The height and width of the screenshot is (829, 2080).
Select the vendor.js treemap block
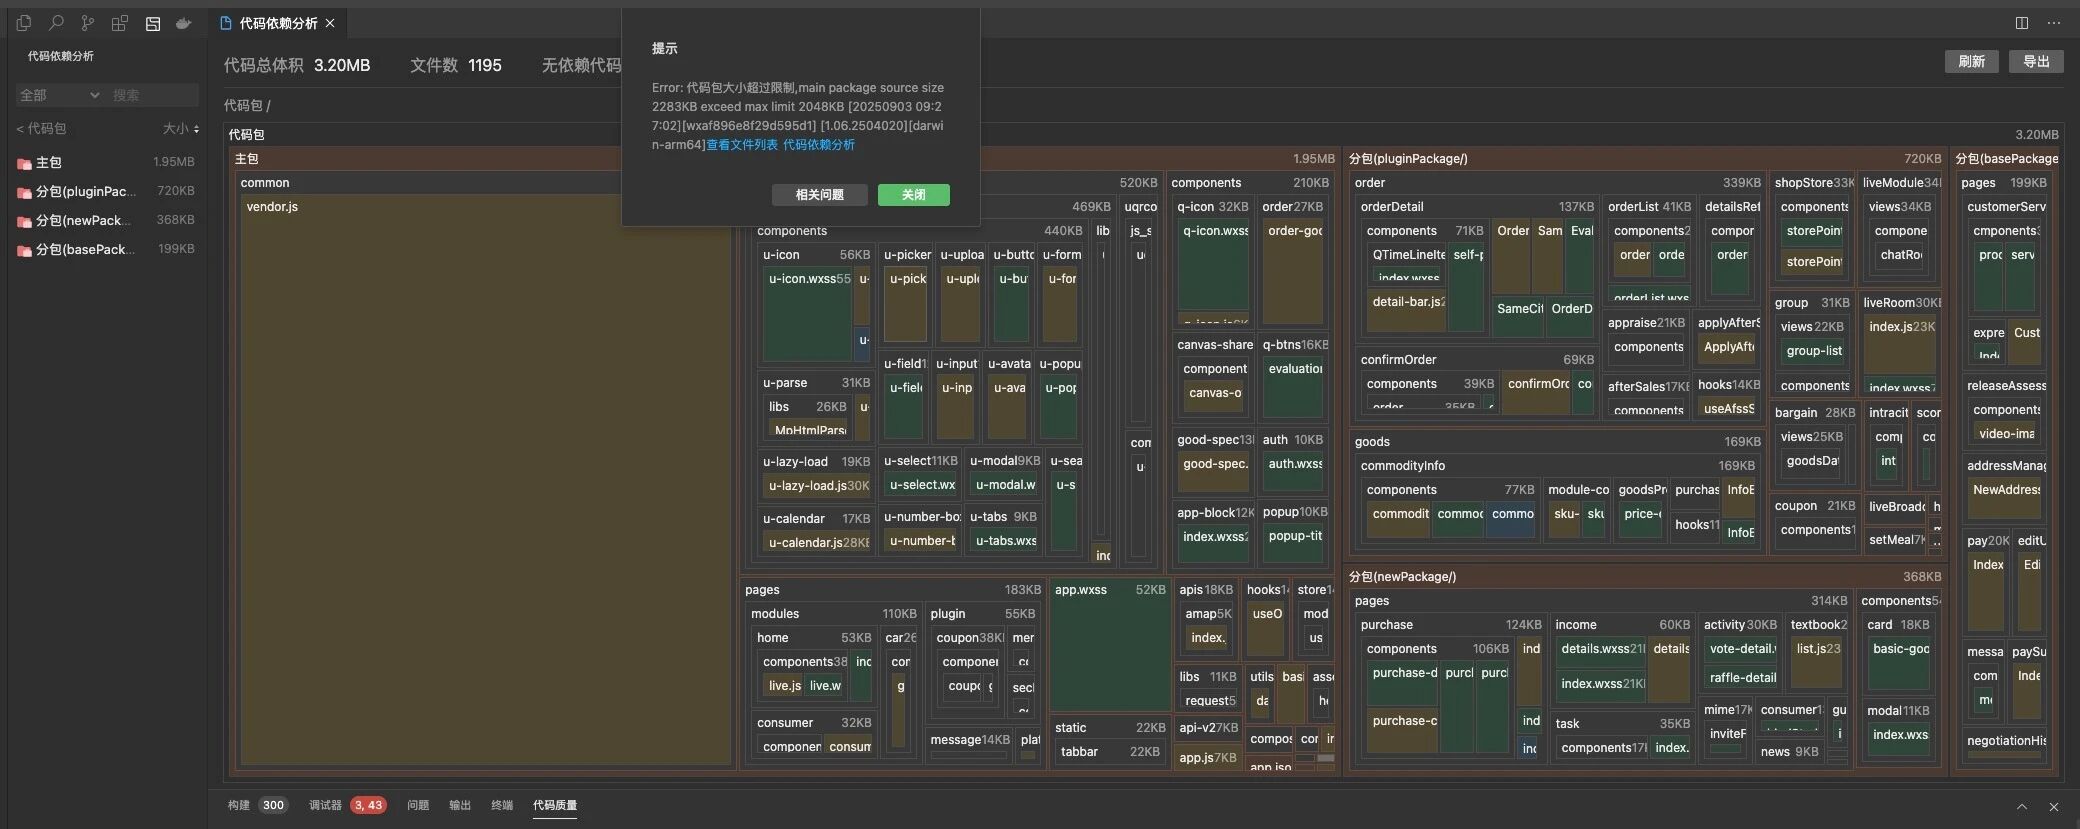coord(485,480)
